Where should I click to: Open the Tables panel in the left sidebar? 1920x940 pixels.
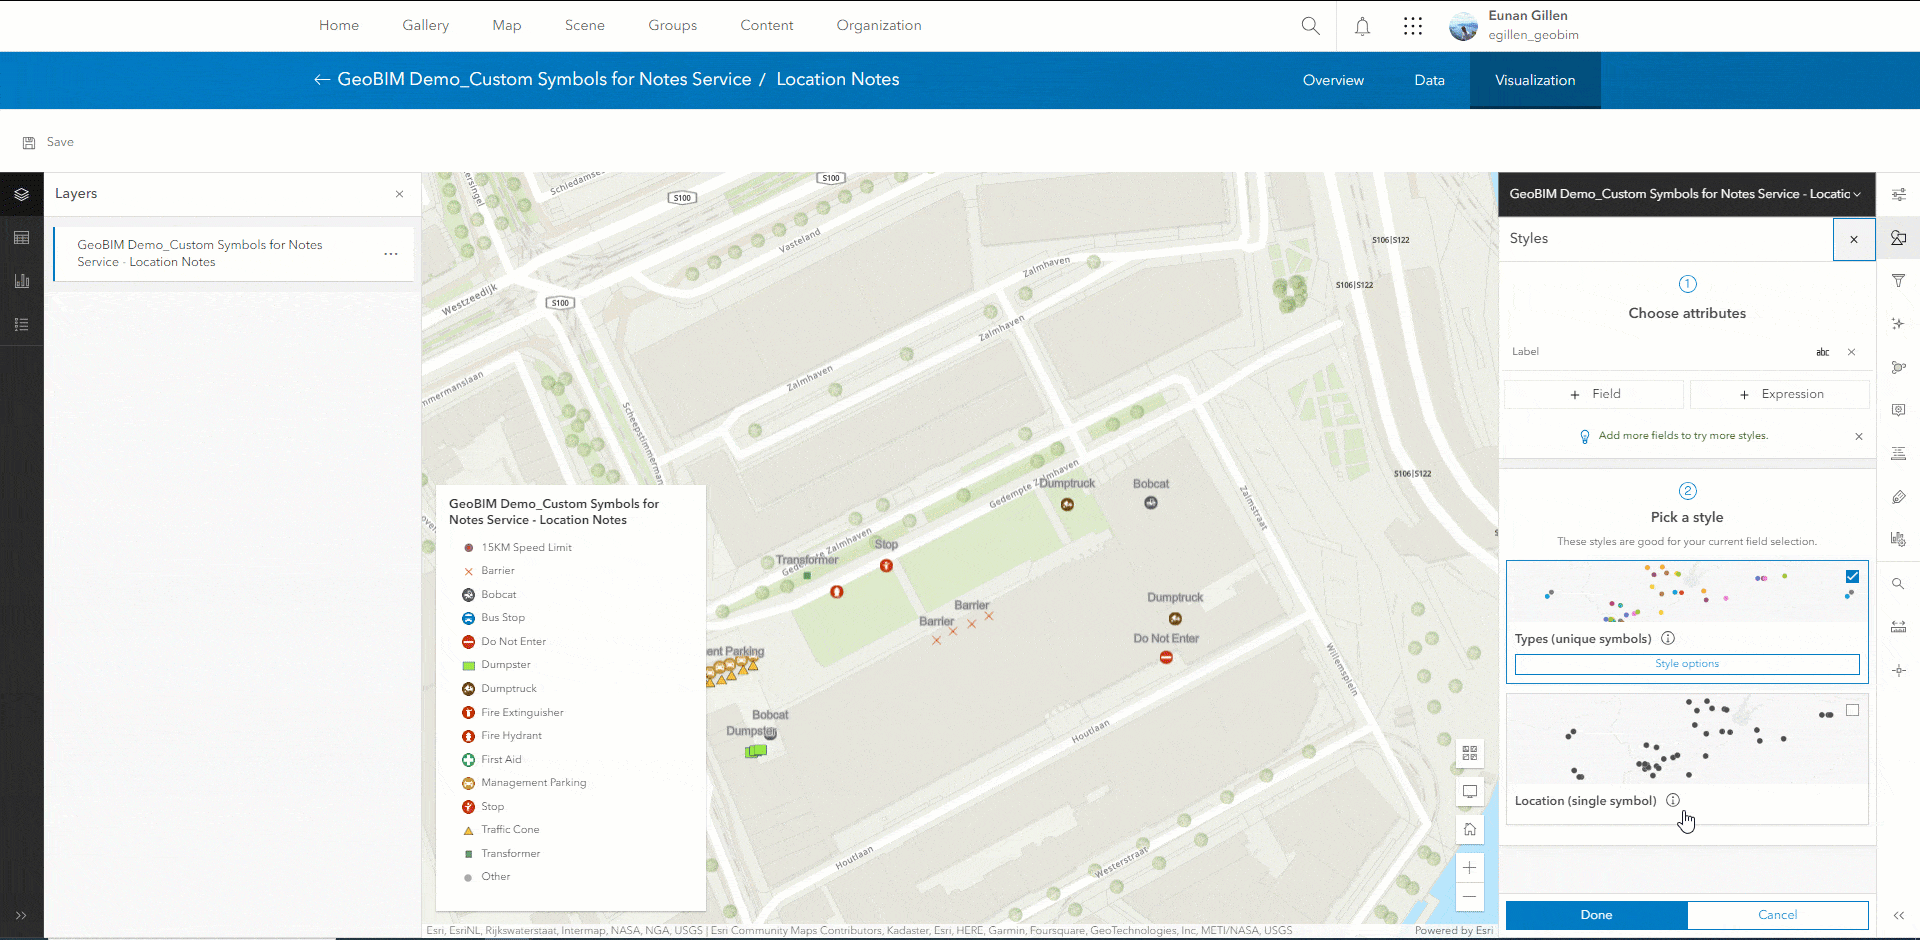pos(21,237)
